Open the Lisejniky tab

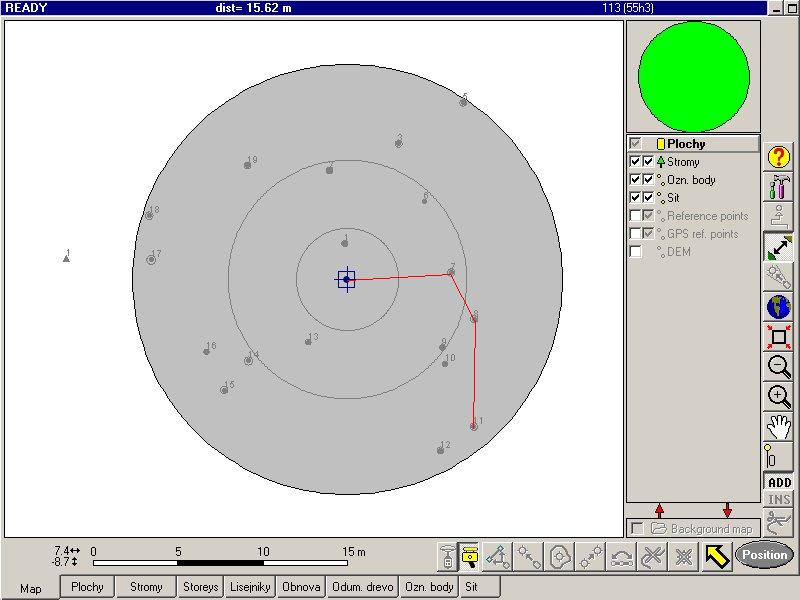coord(250,587)
